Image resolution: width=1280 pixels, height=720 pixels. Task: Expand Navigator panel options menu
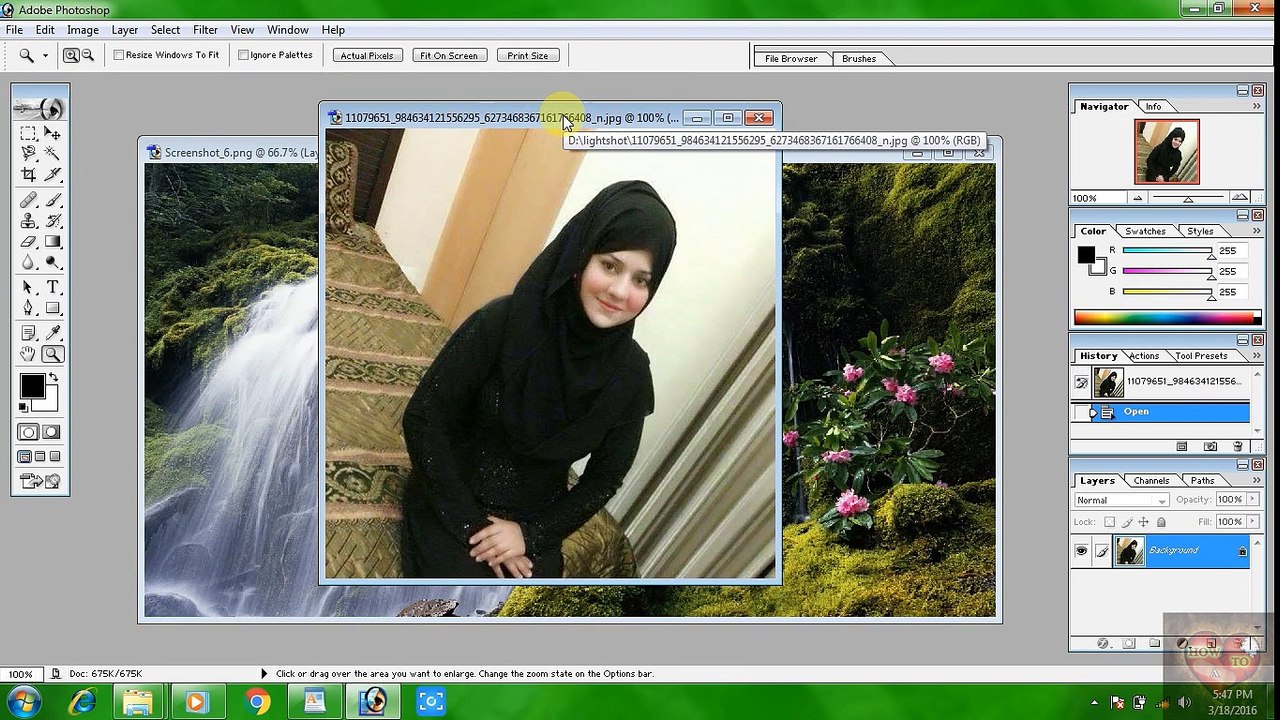[1257, 105]
